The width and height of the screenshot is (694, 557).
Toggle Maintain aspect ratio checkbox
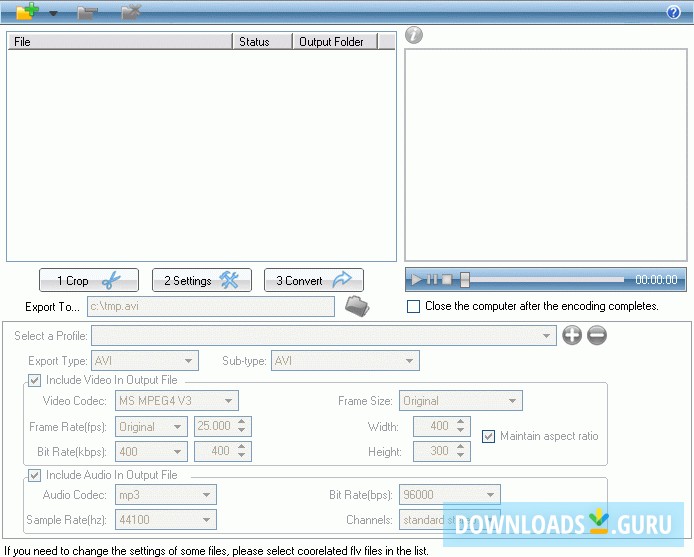[488, 436]
